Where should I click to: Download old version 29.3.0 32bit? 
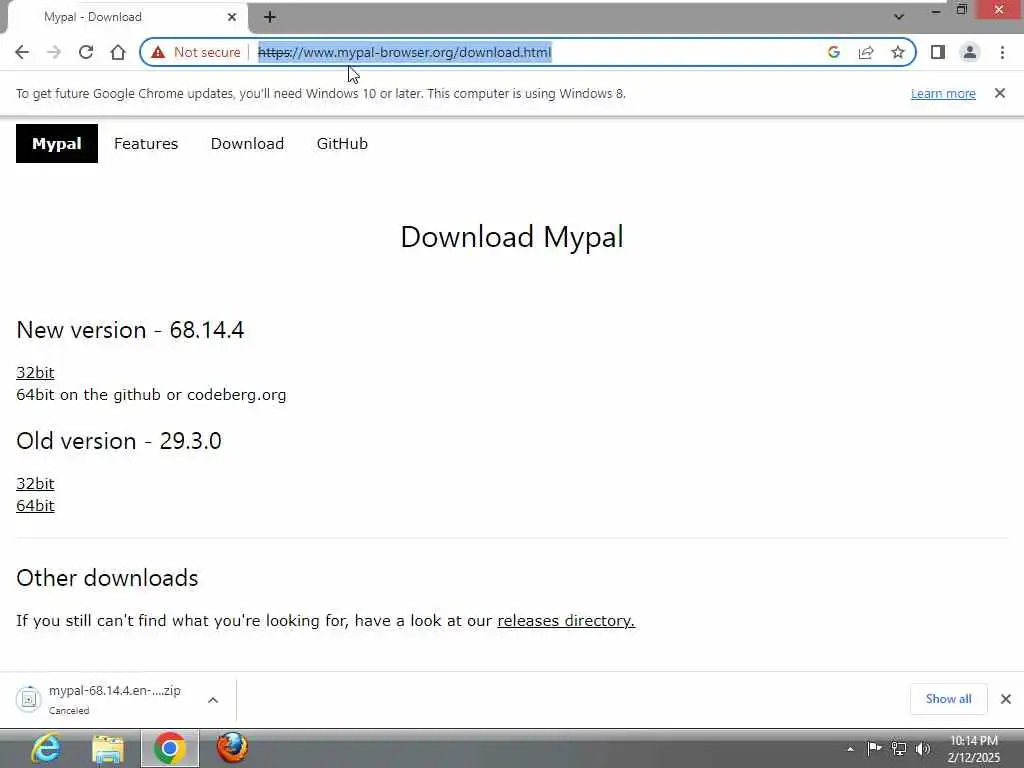point(35,483)
